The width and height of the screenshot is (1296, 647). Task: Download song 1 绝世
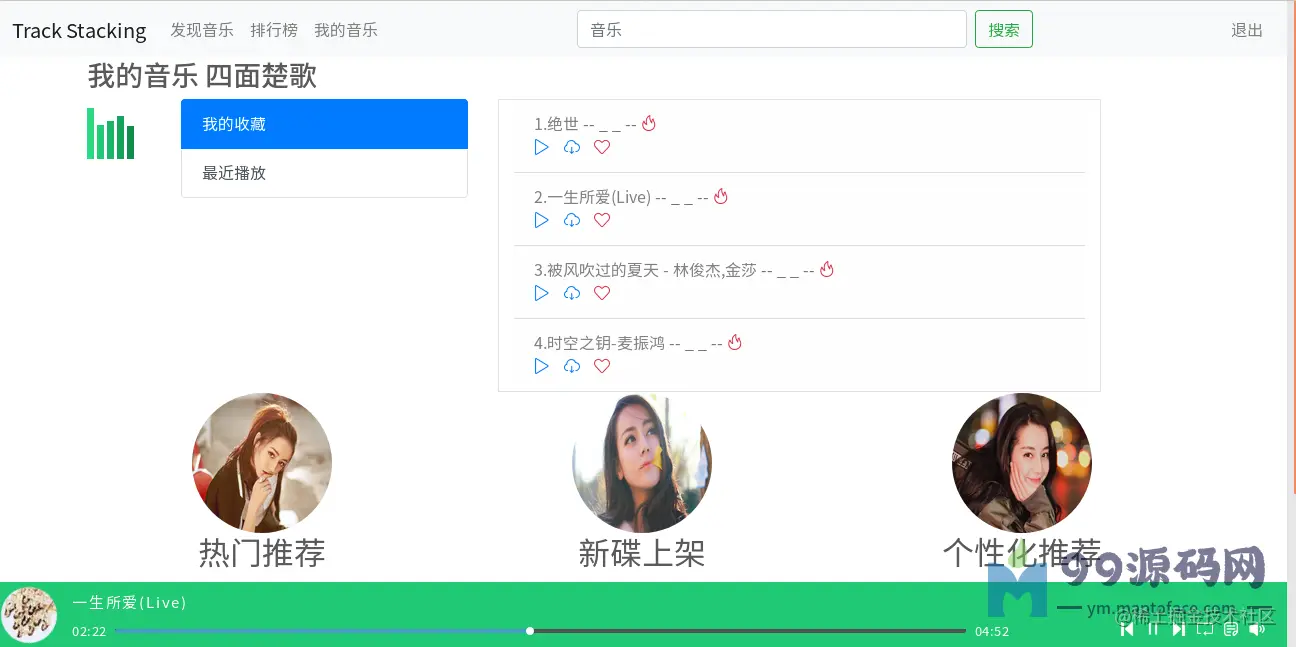tap(572, 147)
